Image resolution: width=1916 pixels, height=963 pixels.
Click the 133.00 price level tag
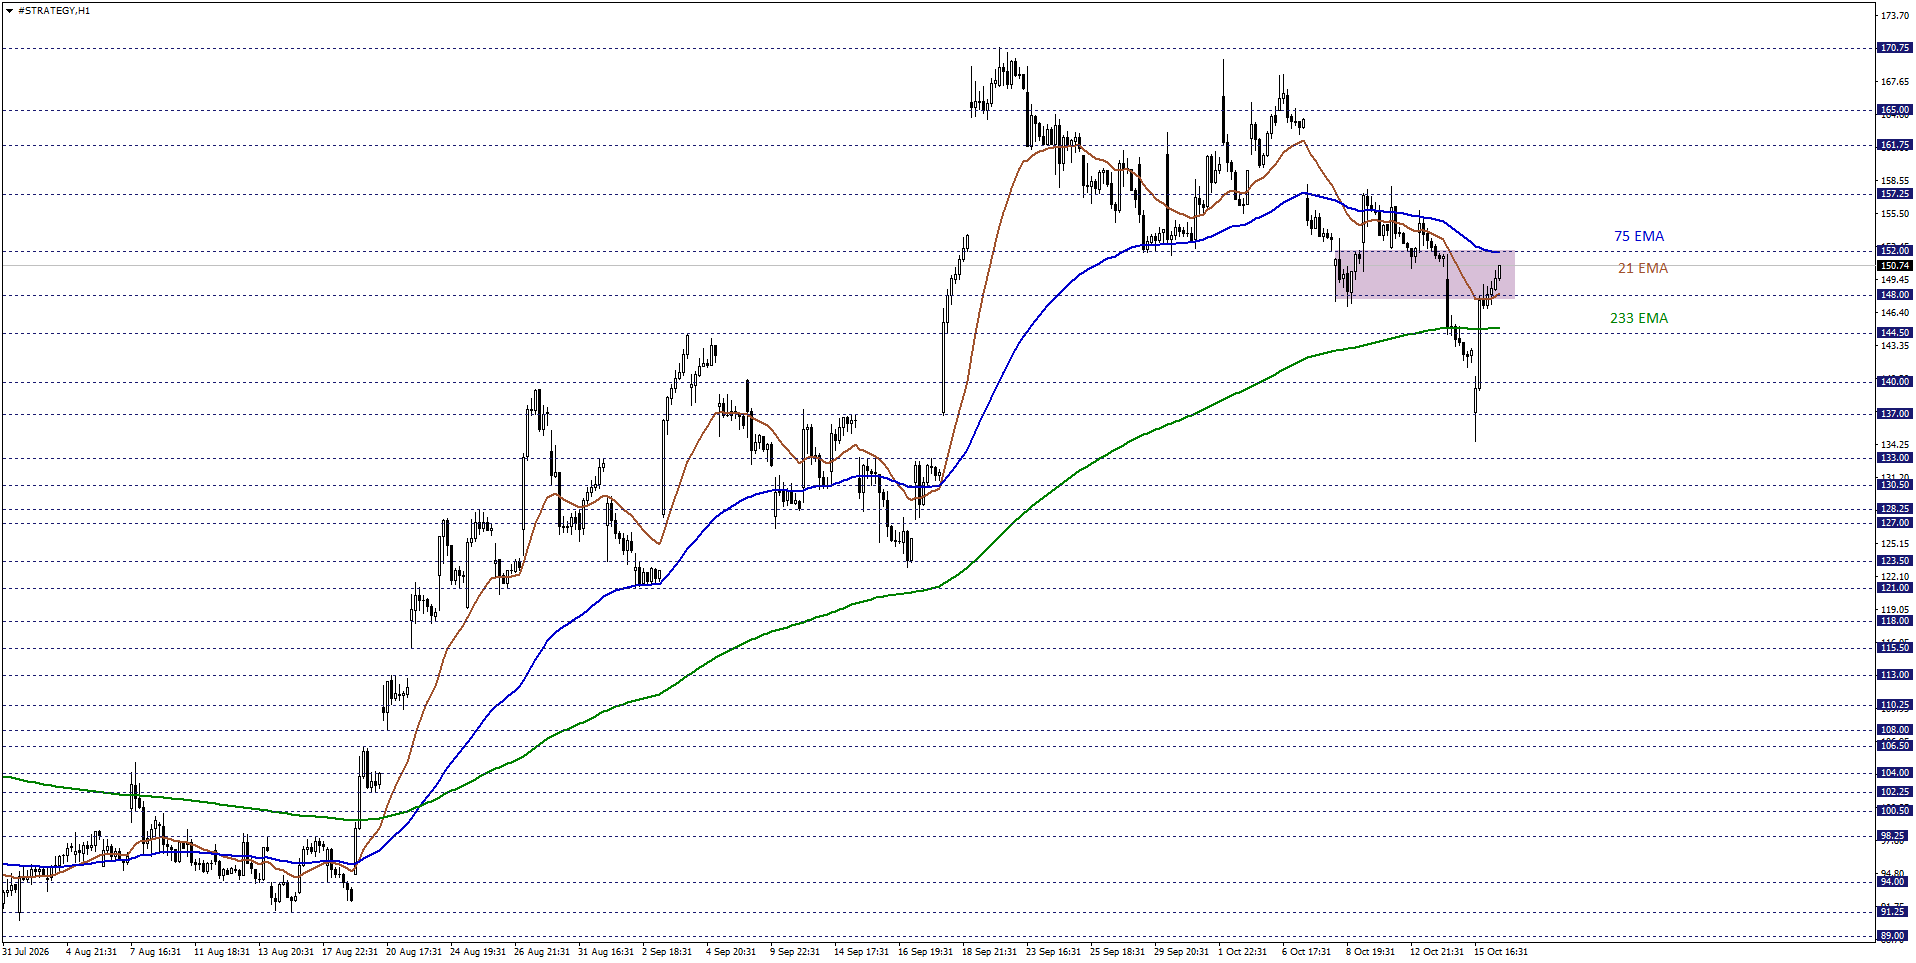pyautogui.click(x=1895, y=458)
